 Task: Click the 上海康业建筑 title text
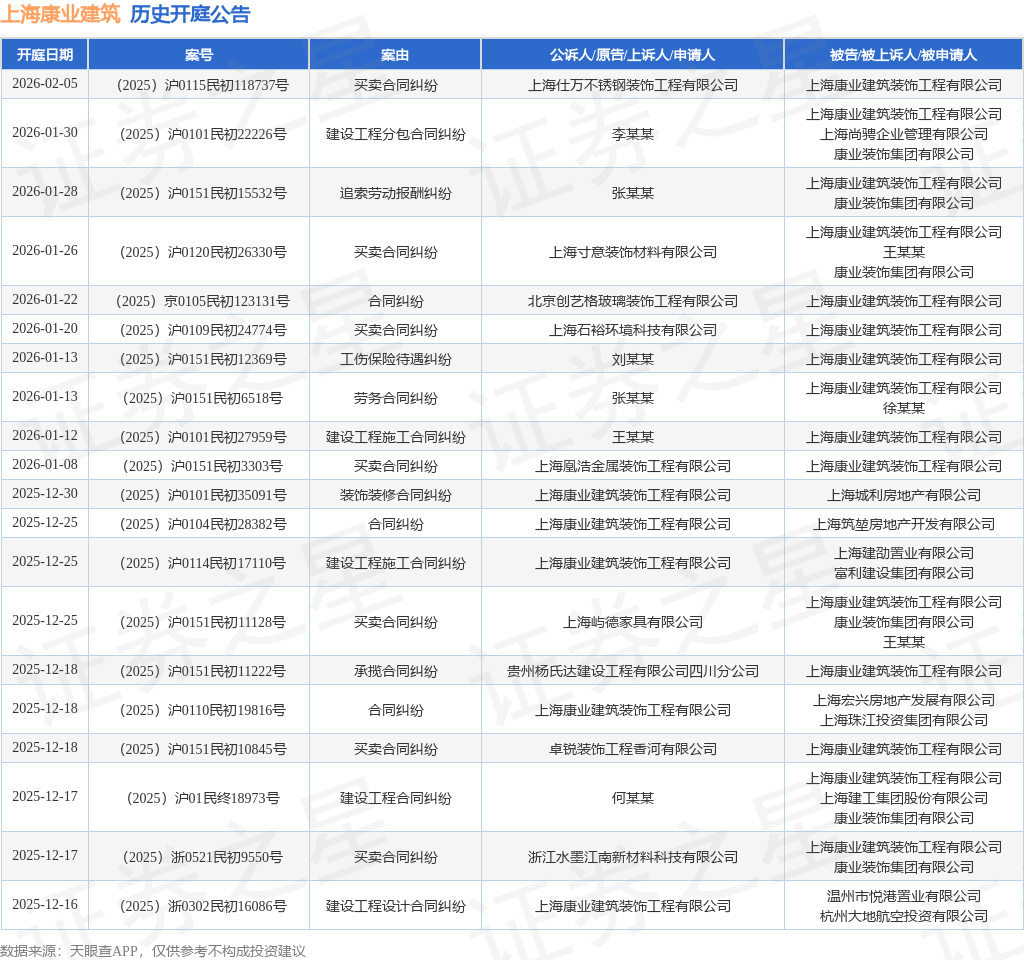(x=60, y=14)
